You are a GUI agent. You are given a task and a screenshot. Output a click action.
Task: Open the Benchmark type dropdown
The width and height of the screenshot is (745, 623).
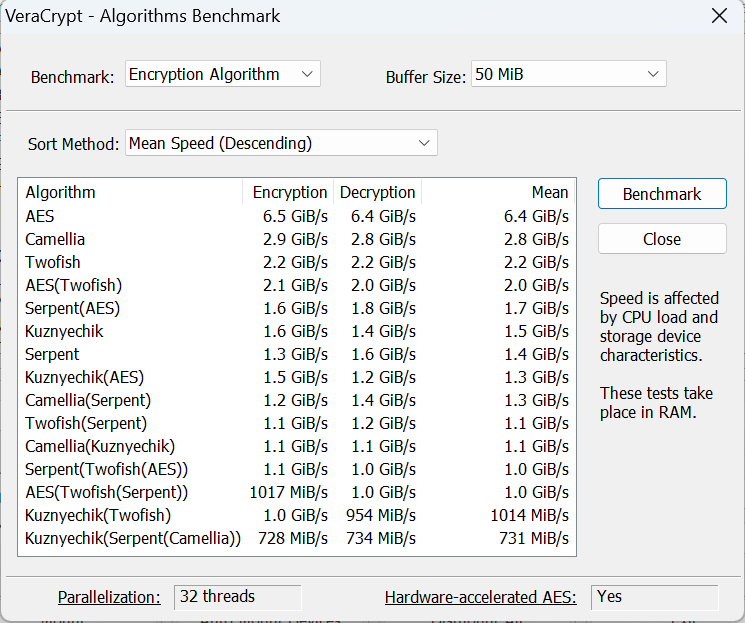(222, 75)
